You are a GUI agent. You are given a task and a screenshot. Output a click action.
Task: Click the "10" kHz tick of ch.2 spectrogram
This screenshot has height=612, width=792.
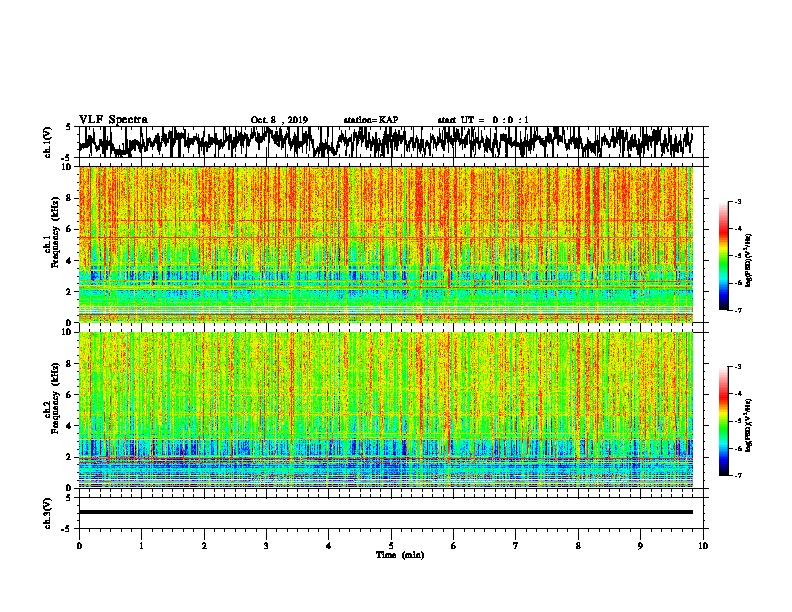coord(67,332)
